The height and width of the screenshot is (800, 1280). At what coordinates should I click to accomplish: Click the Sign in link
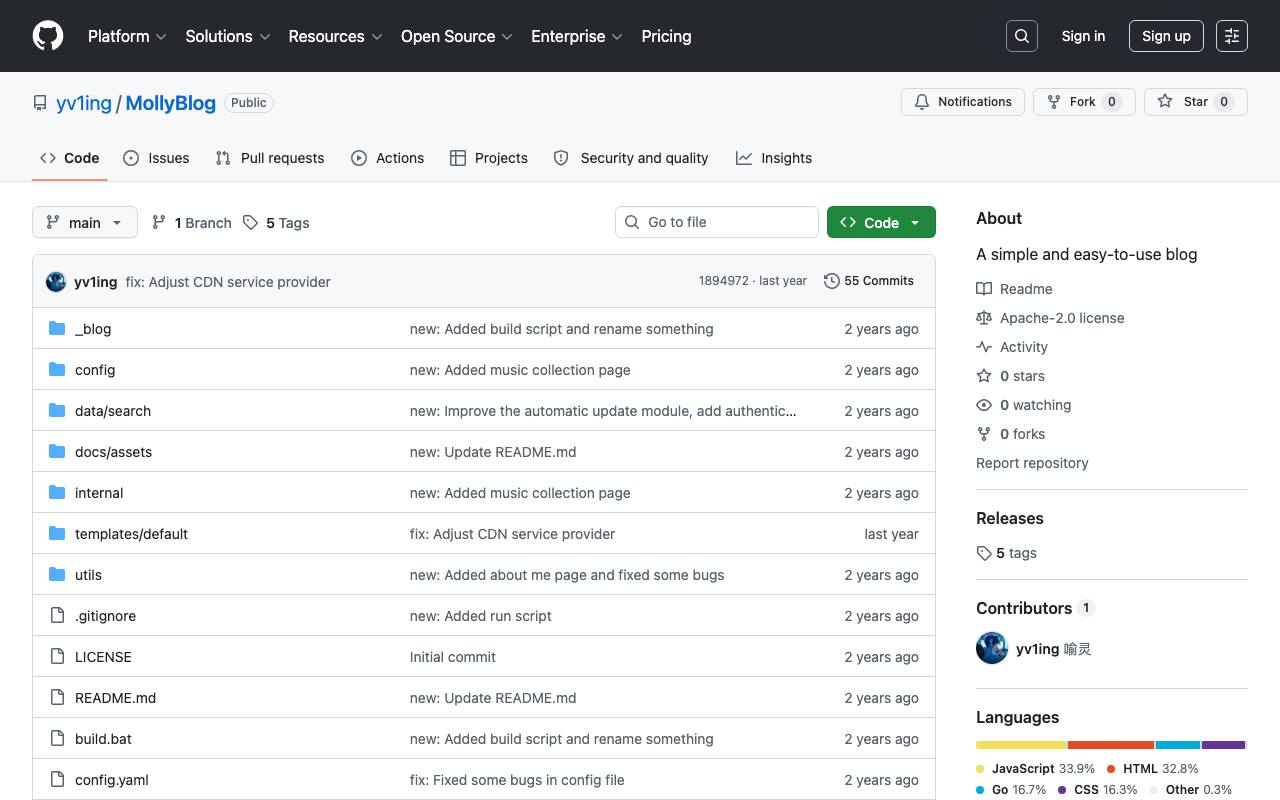pyautogui.click(x=1083, y=36)
